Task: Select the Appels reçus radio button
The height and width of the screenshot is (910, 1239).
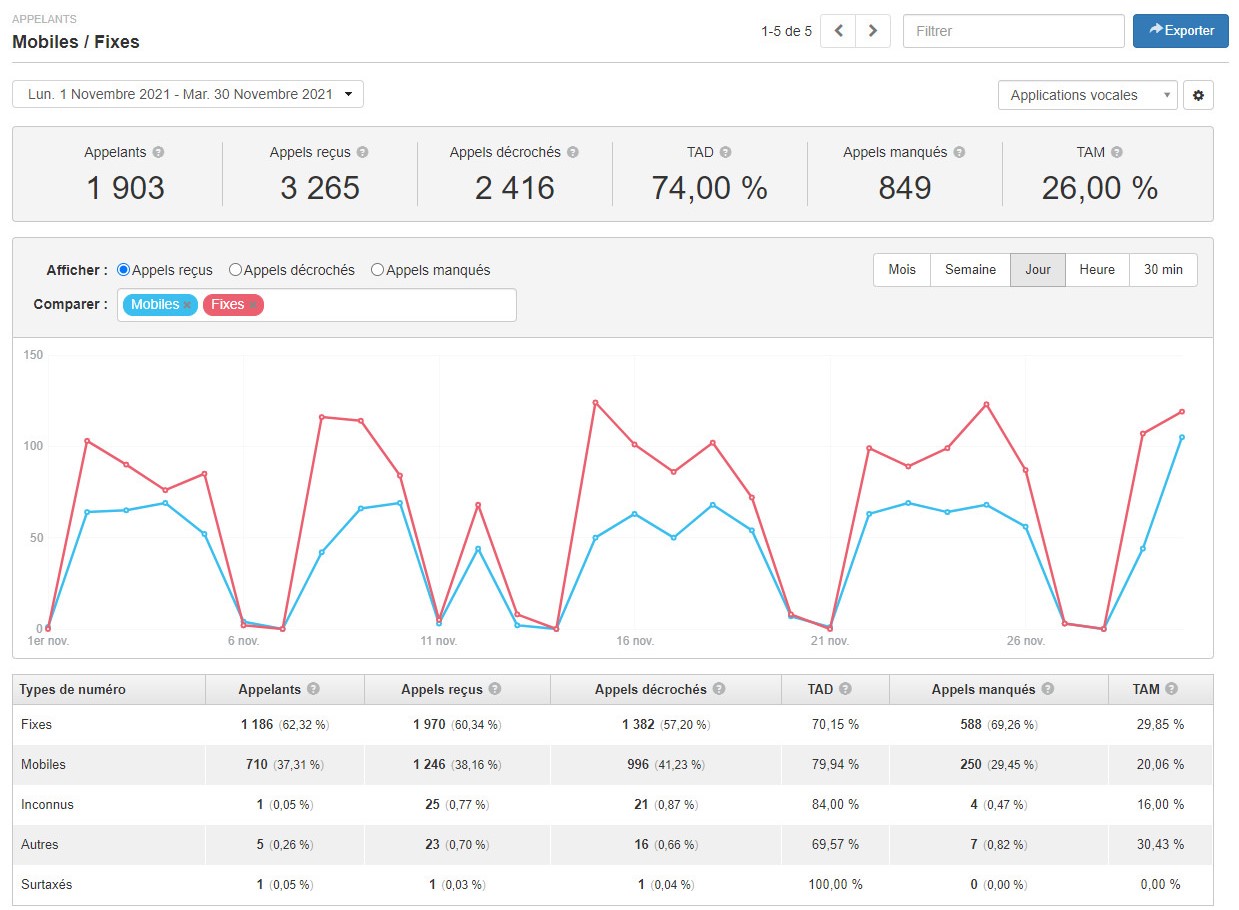Action: tap(124, 270)
